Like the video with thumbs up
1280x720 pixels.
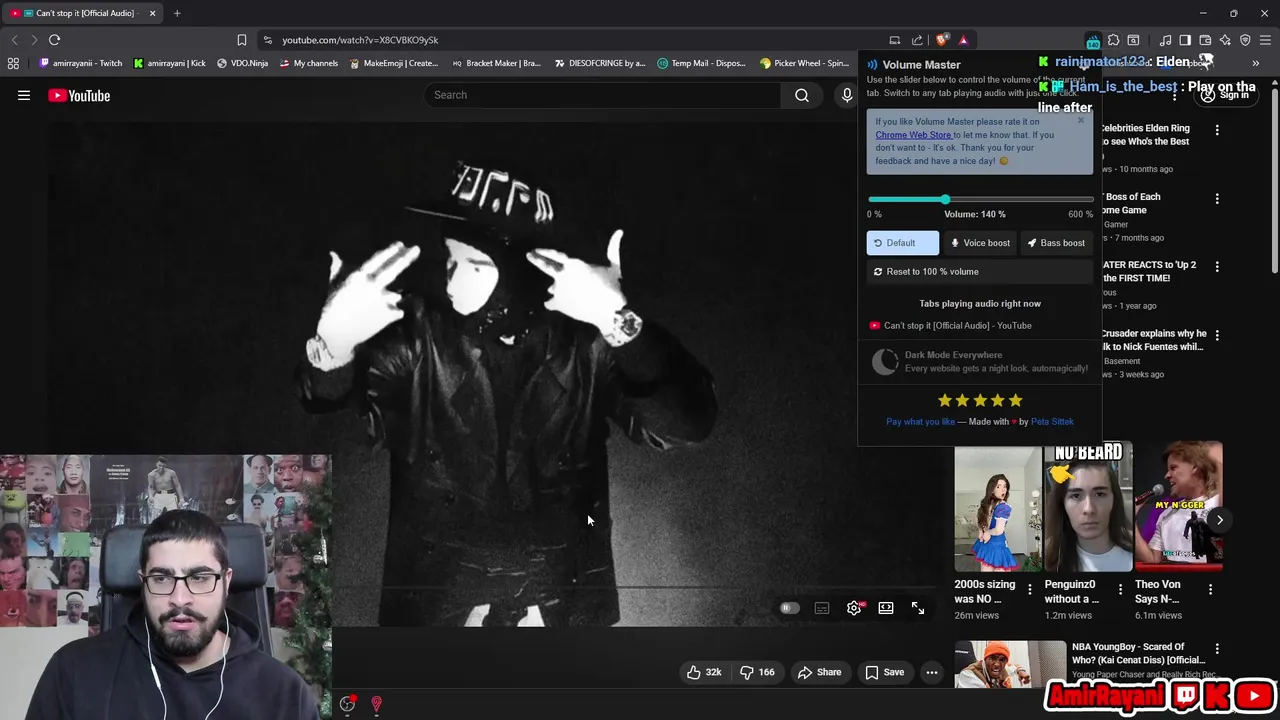coord(704,672)
